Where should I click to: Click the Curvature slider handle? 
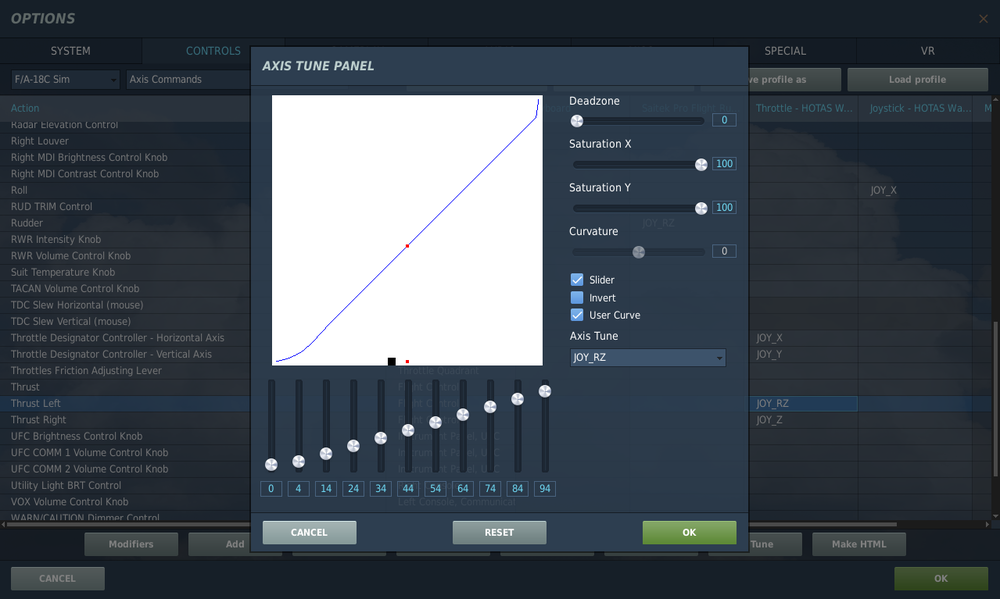point(638,252)
